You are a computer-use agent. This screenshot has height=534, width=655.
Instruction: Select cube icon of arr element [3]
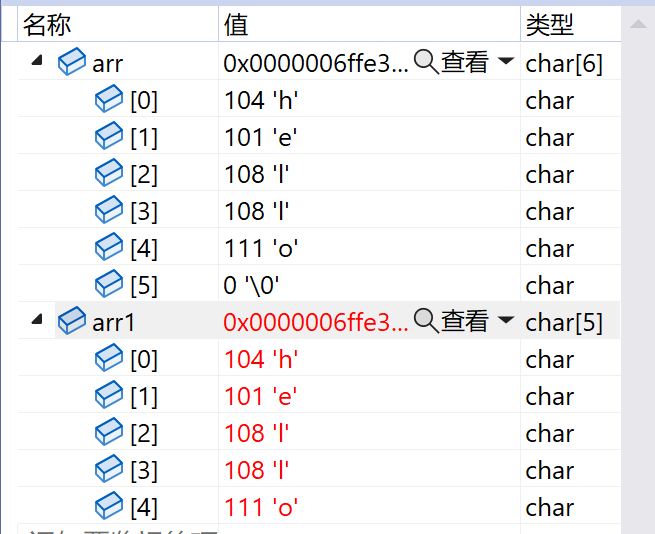[109, 210]
